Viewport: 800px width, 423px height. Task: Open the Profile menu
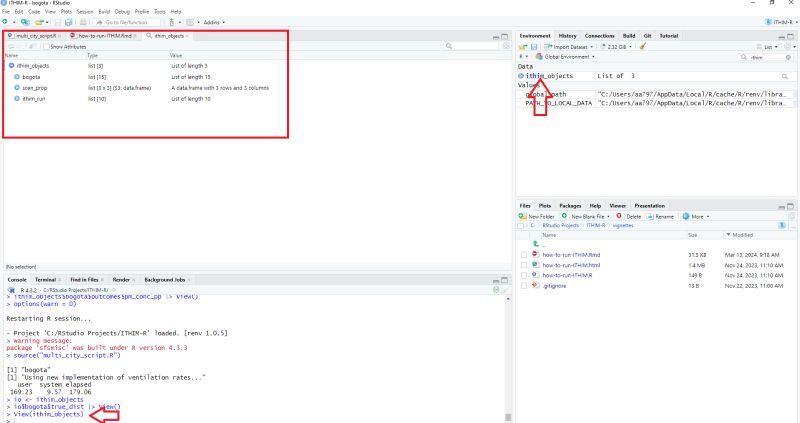tap(142, 11)
